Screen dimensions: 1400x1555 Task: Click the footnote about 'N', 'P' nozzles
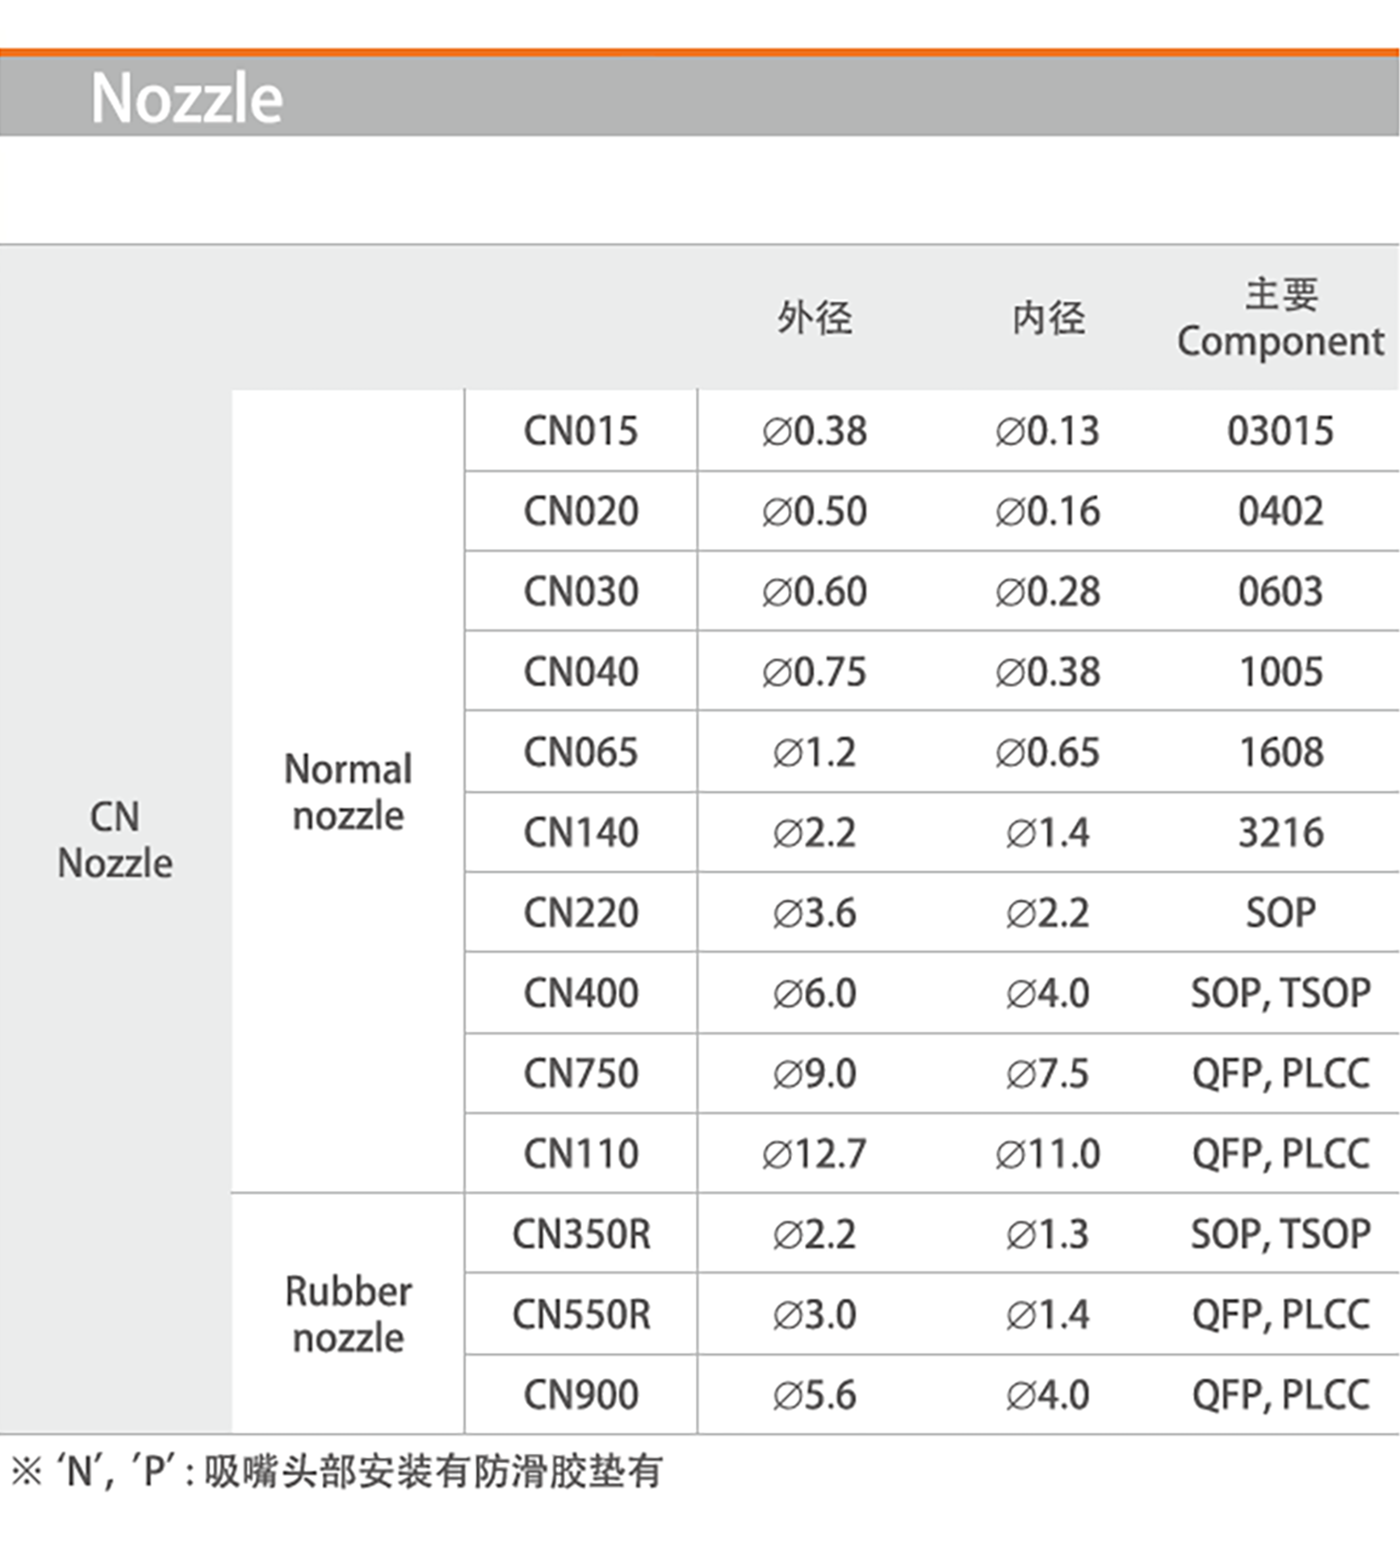click(x=336, y=1471)
